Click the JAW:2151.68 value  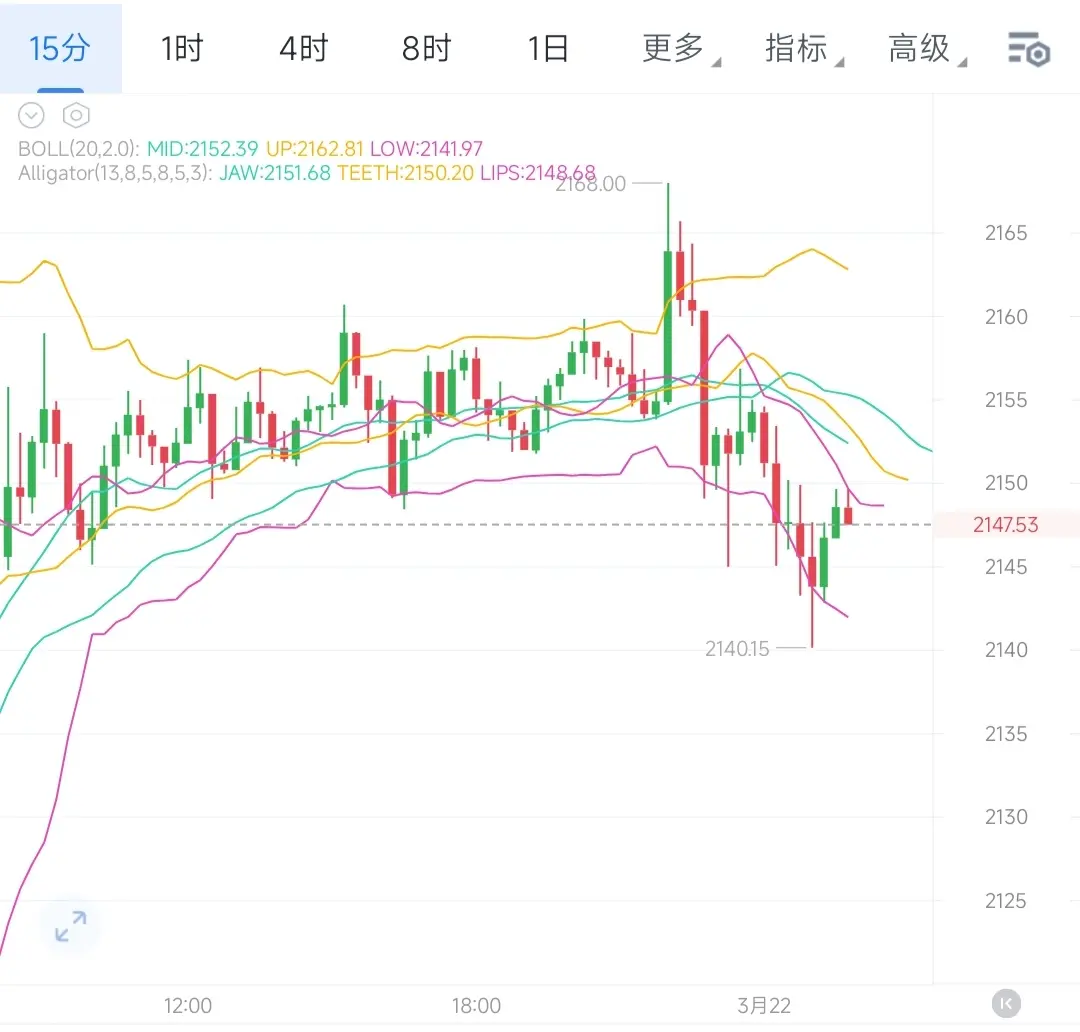point(275,173)
